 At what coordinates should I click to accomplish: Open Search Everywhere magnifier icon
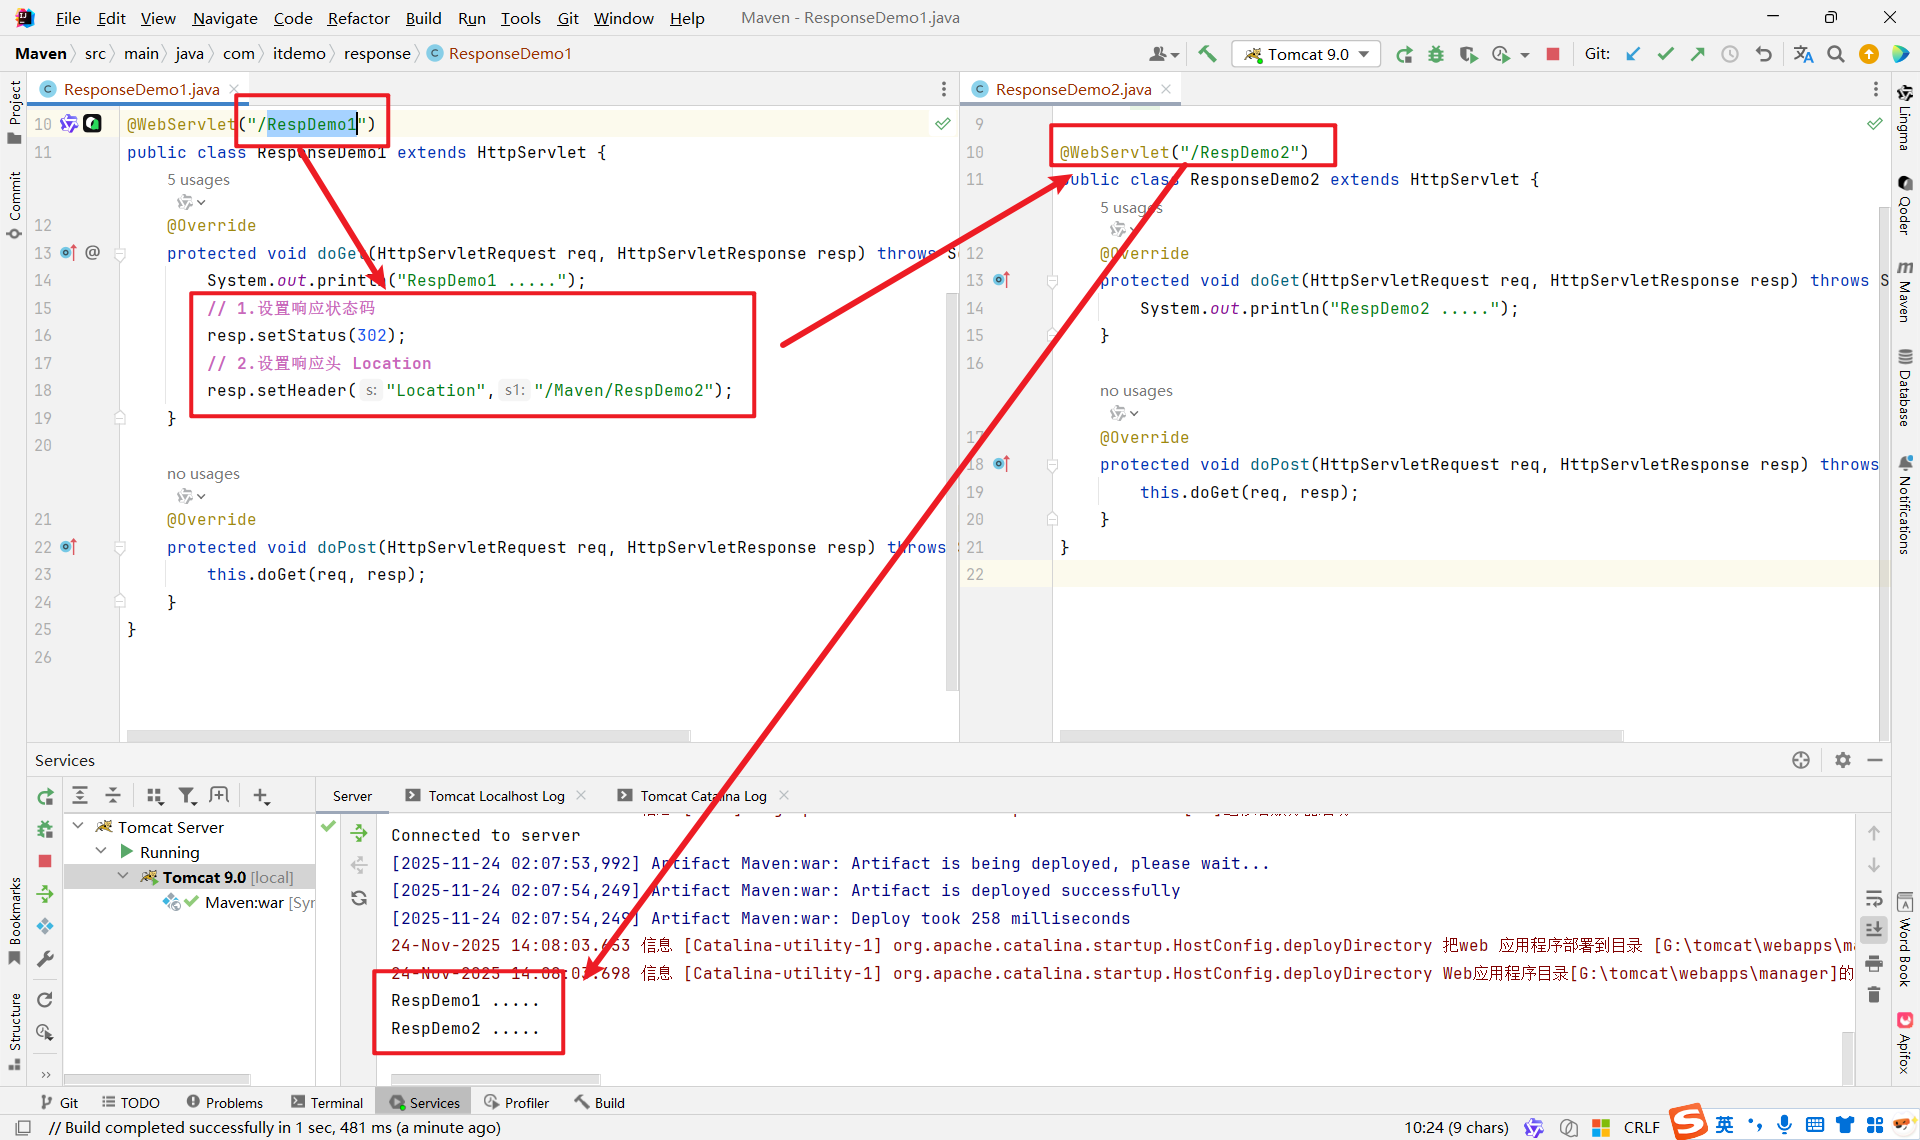(1836, 54)
